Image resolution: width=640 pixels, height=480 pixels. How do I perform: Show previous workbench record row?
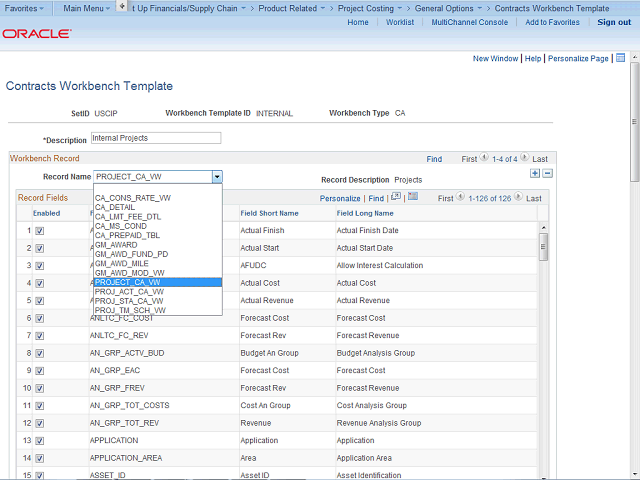point(485,158)
